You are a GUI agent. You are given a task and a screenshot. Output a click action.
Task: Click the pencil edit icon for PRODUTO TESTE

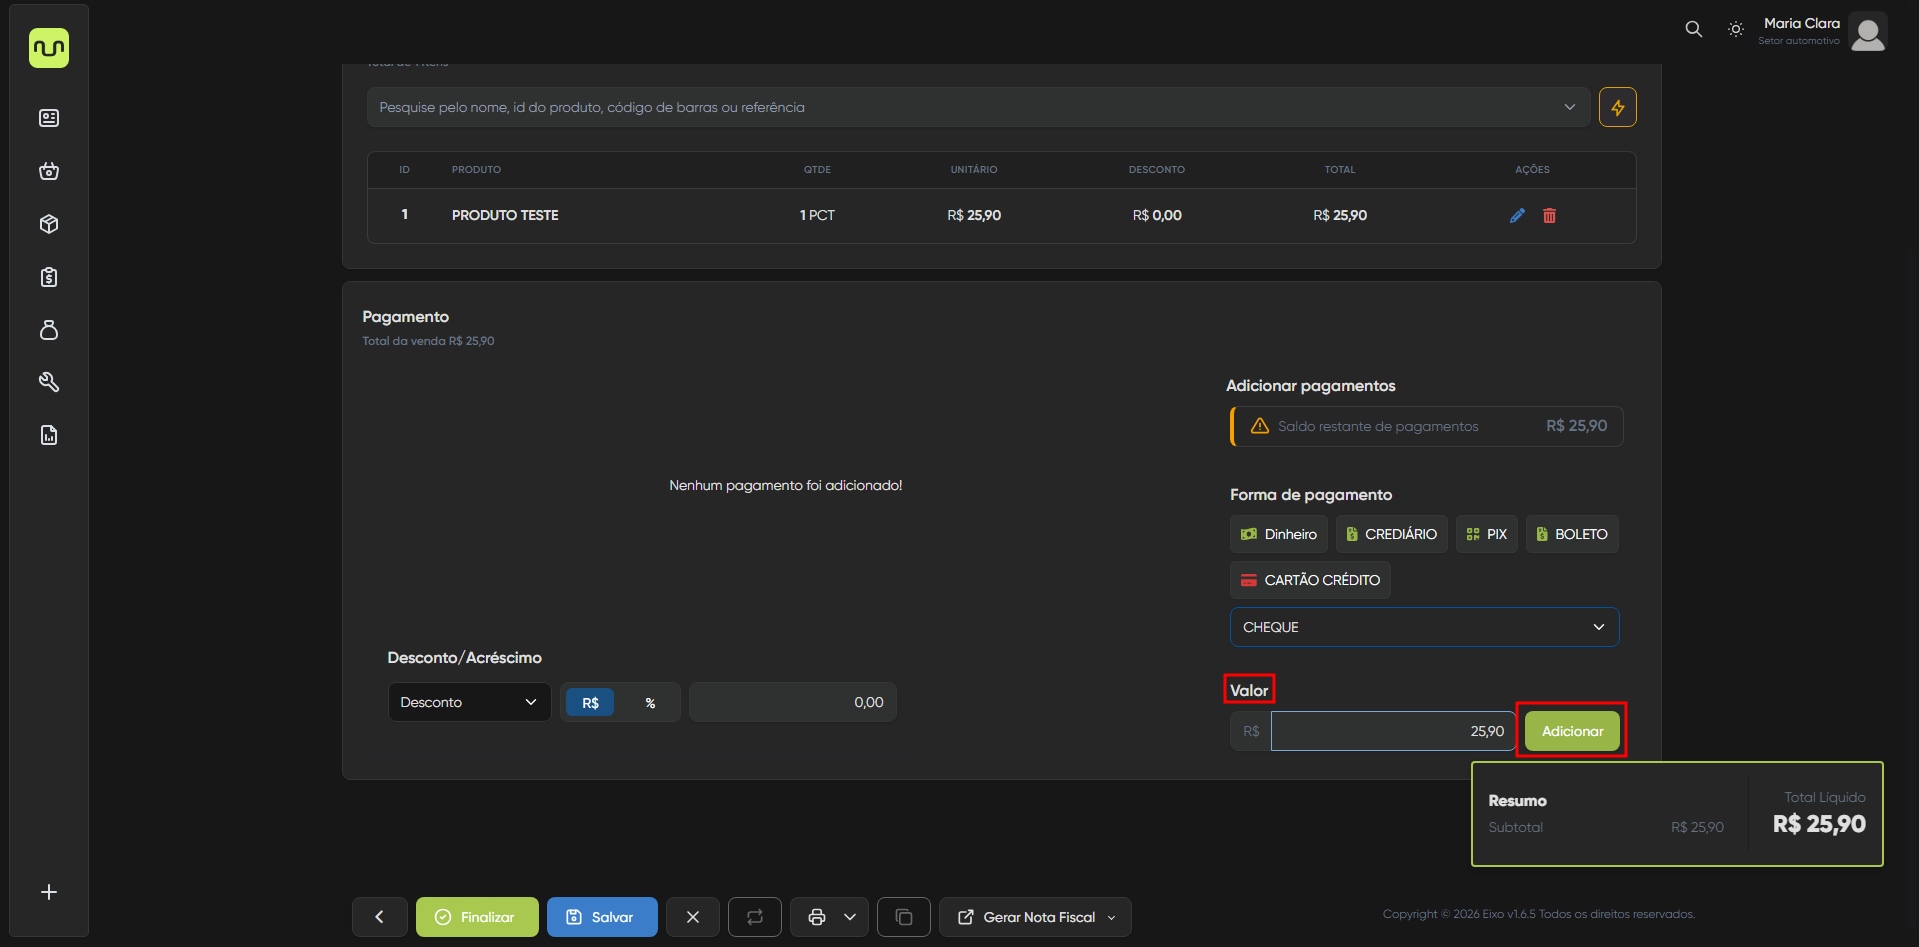[x=1517, y=216]
